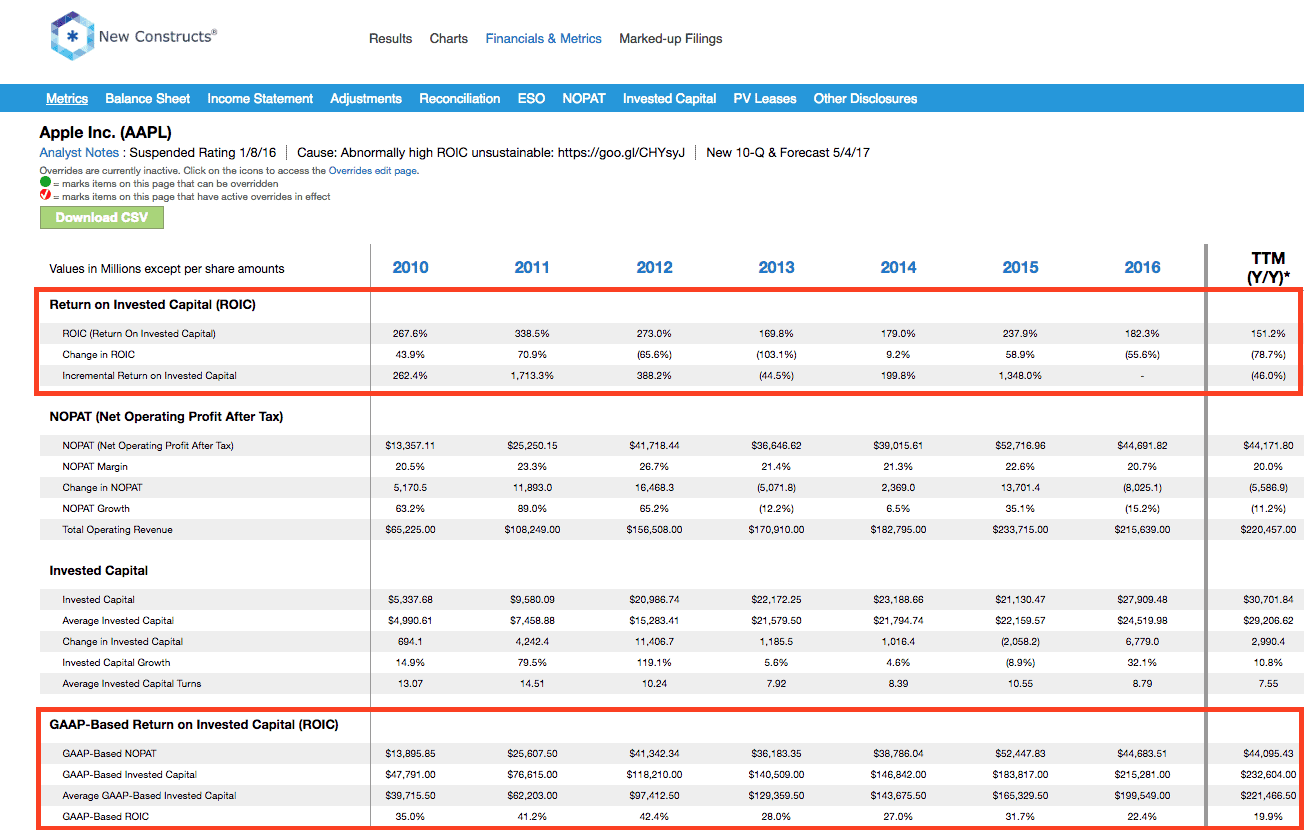Click the 2014 NOPAT growth value 6.5%

pyautogui.click(x=898, y=509)
